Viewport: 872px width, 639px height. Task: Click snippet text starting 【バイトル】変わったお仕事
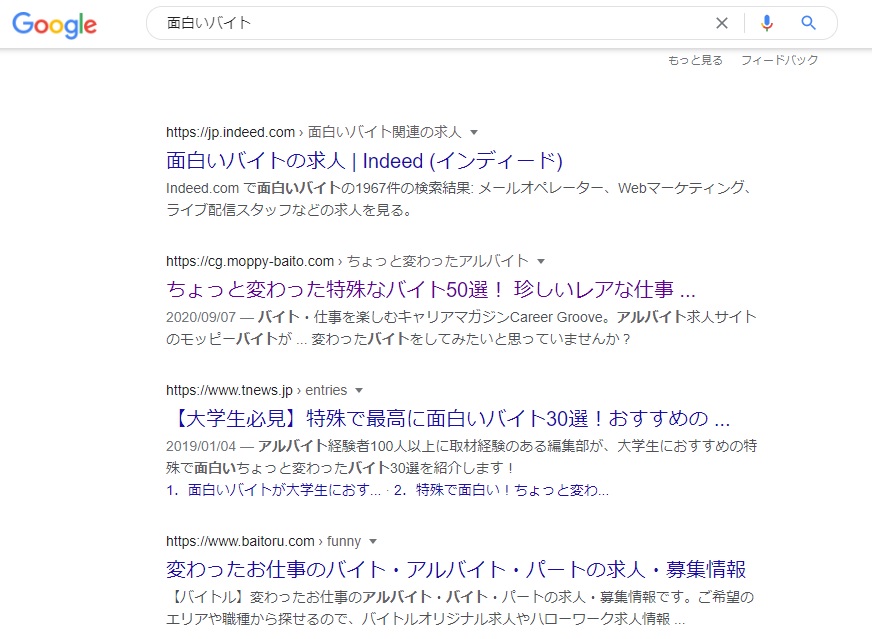click(460, 608)
